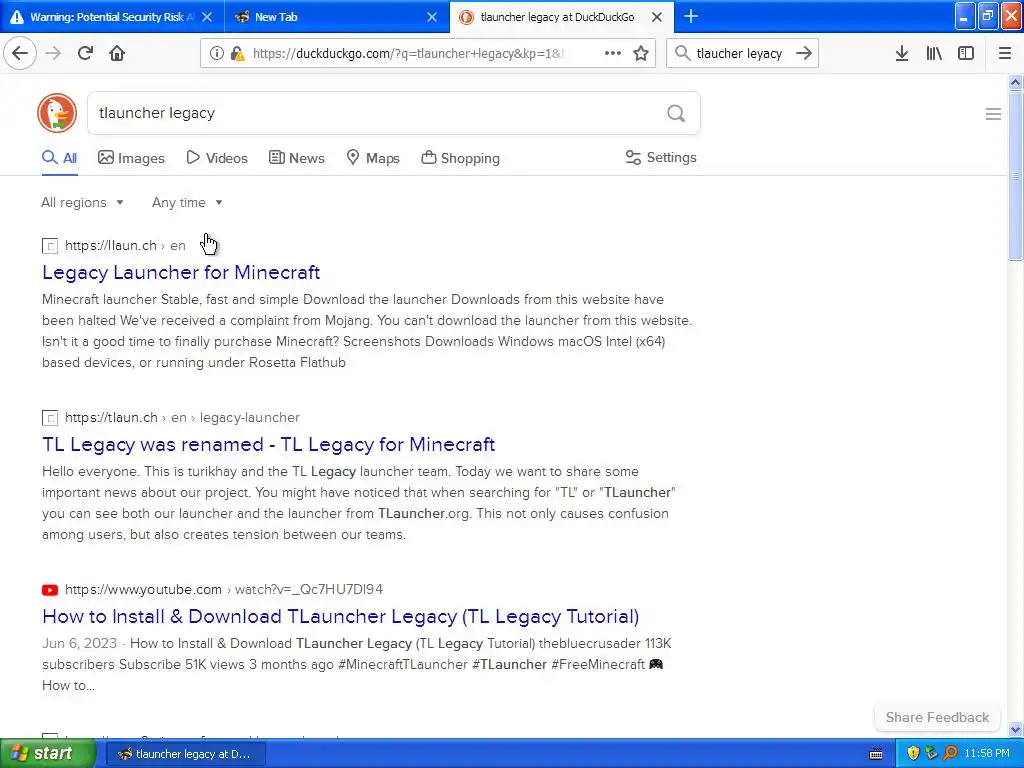Switch to the New Tab tab
Image resolution: width=1024 pixels, height=768 pixels.
click(336, 17)
